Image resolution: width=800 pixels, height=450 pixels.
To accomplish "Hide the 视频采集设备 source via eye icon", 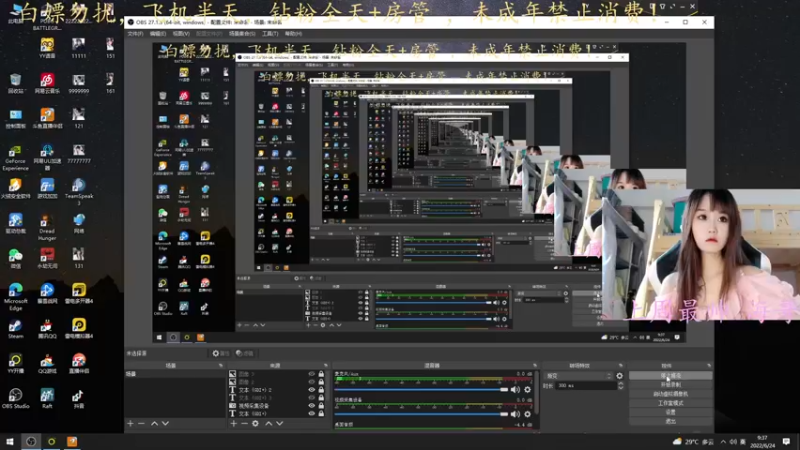I will [311, 406].
